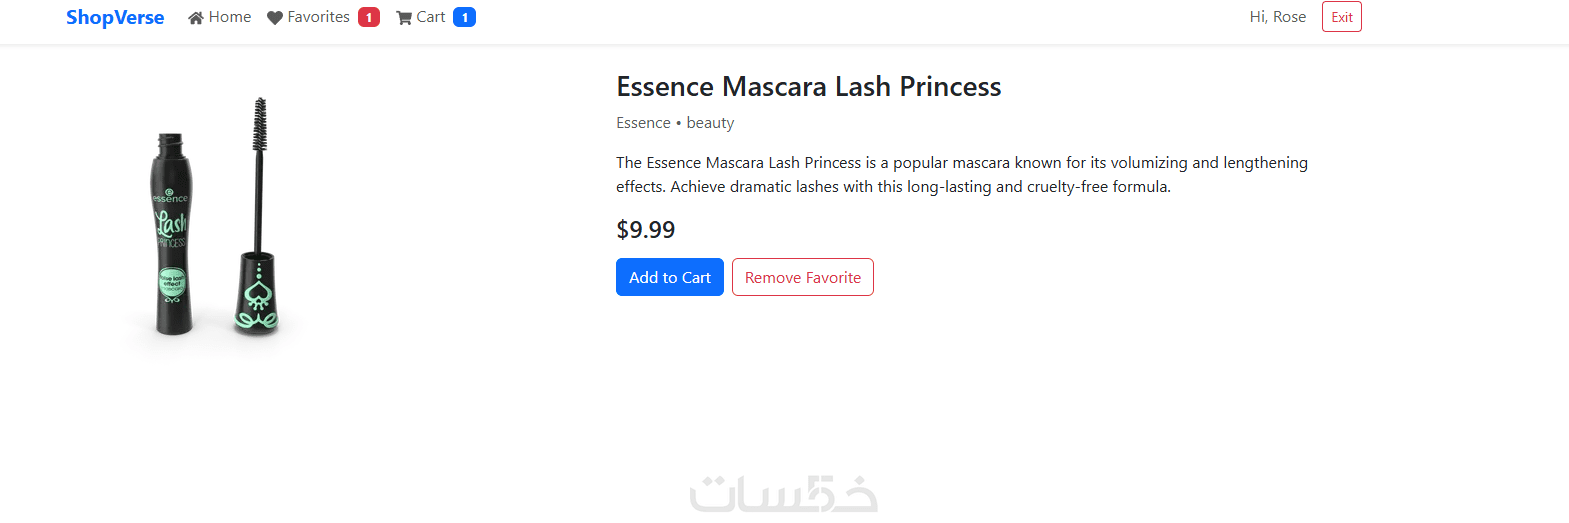Click the Favorites heart icon
Viewport: 1569px width, 523px height.
click(275, 17)
